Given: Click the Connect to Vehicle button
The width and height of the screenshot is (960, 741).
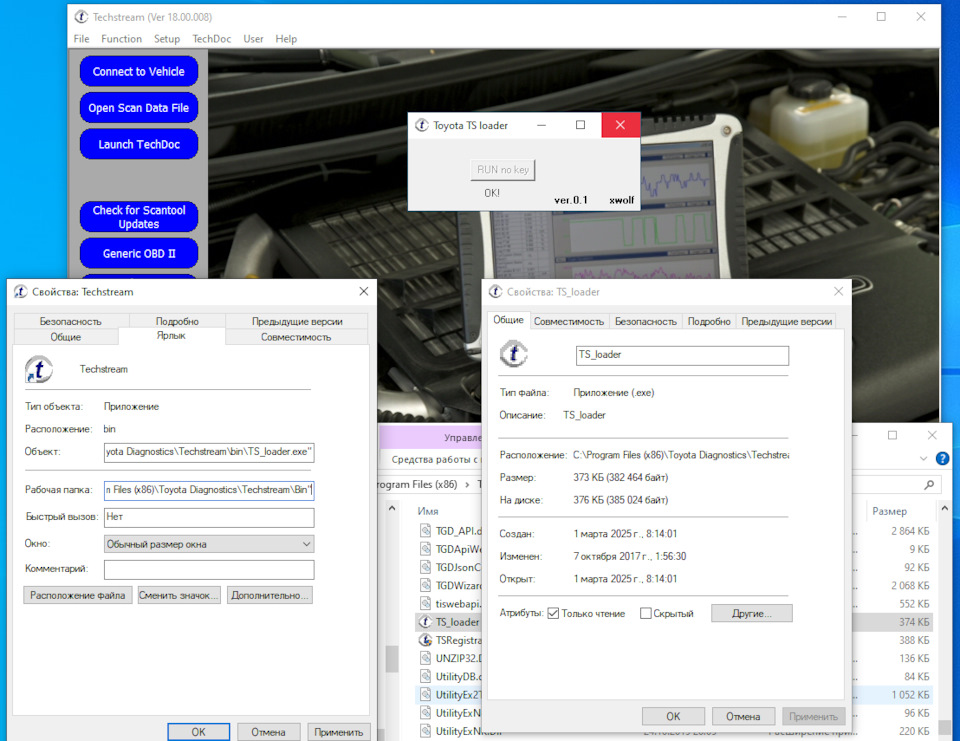Looking at the screenshot, I should click(139, 72).
